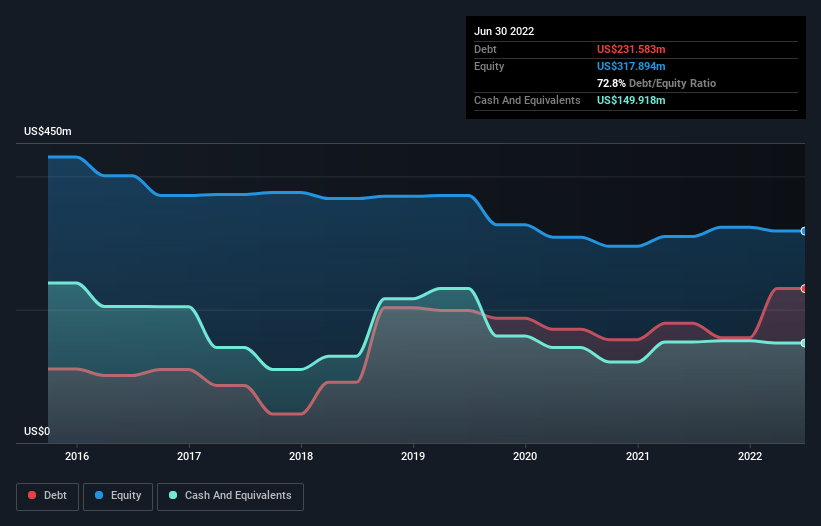821x526 pixels.
Task: Click the Debt label in tooltip
Action: point(485,49)
